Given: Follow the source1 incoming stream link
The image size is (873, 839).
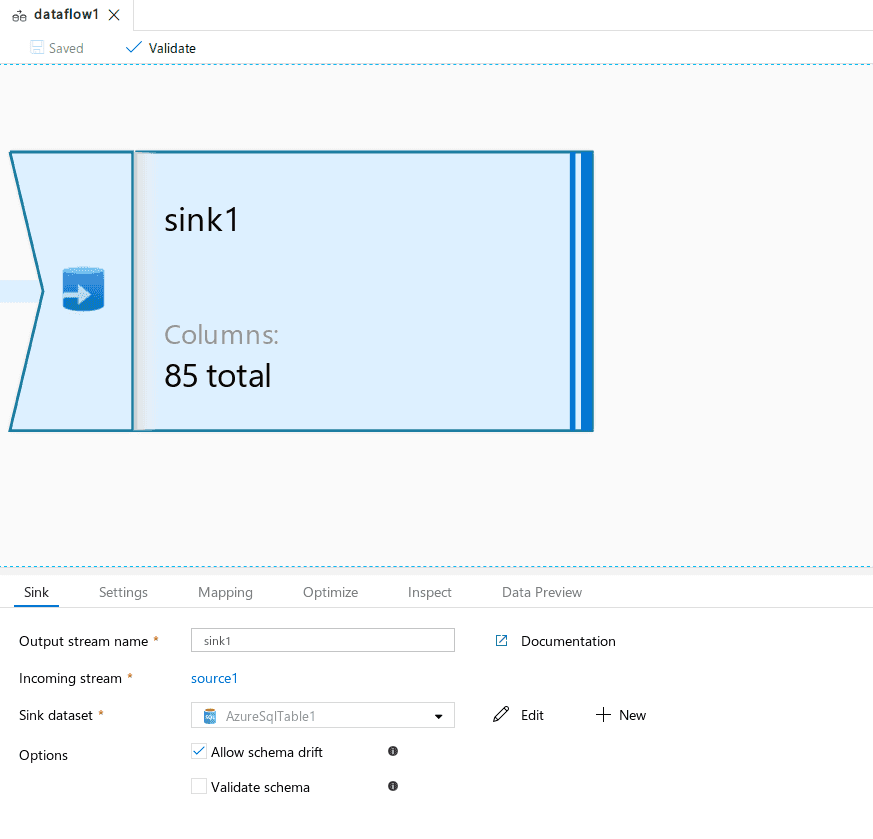Looking at the screenshot, I should pos(214,678).
